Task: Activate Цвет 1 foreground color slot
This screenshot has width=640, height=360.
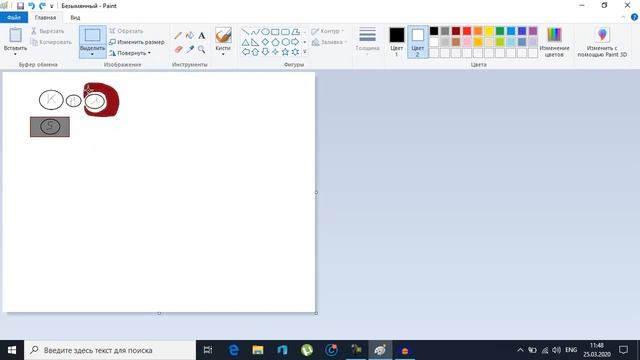Action: coord(397,41)
